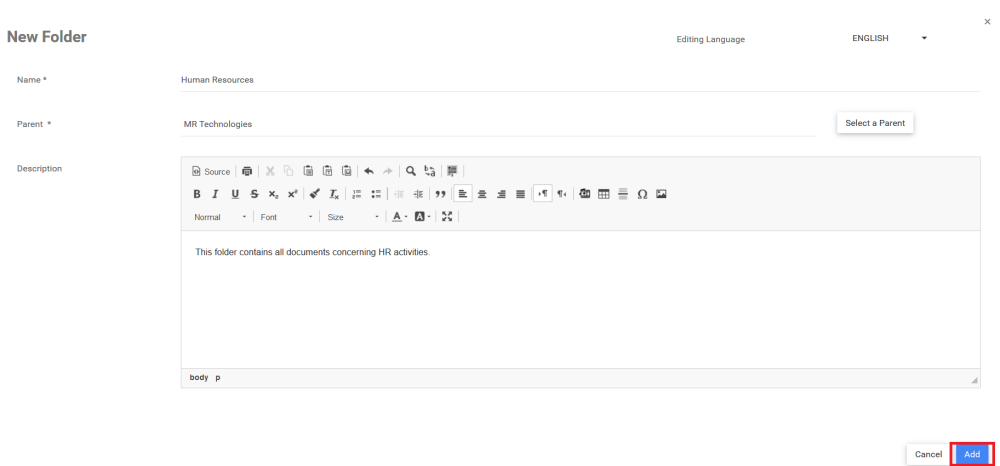1000x466 pixels.
Task: Click the Copy icon
Action: (288, 171)
